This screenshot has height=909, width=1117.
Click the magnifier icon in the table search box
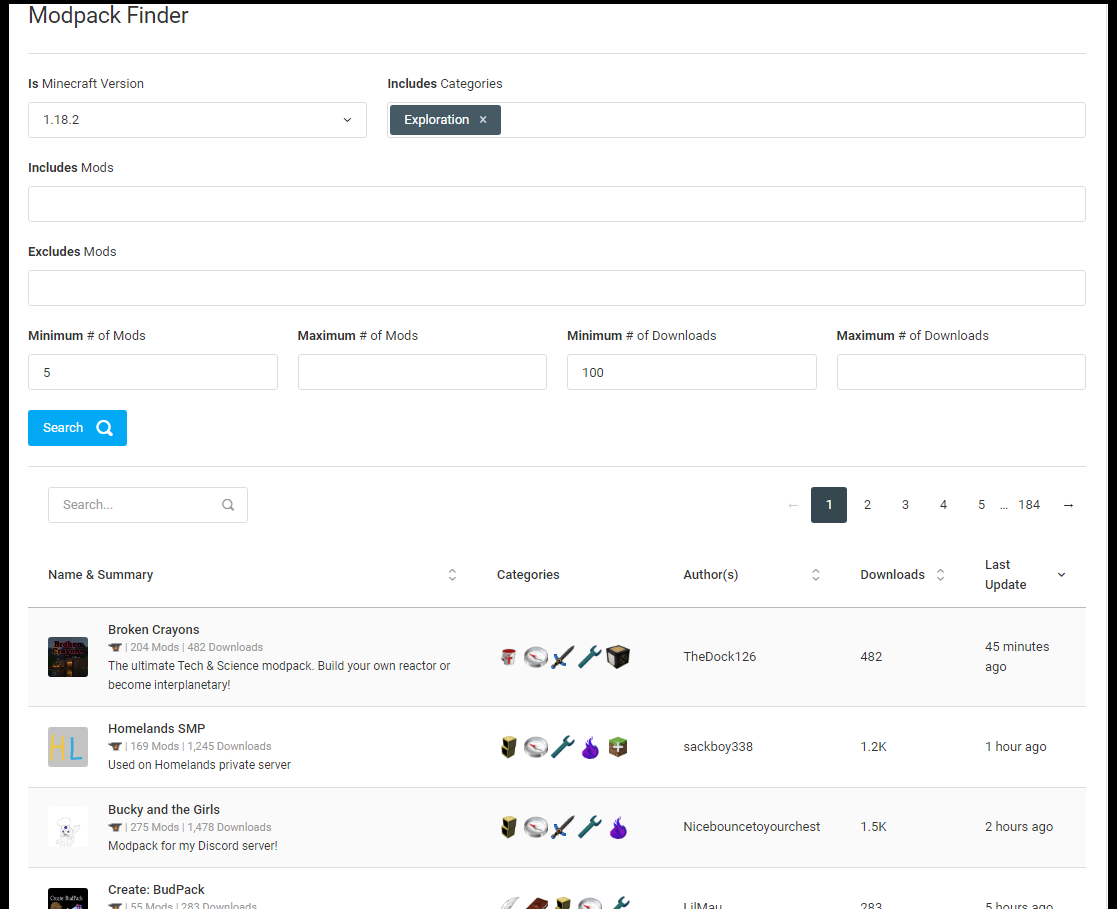(228, 505)
